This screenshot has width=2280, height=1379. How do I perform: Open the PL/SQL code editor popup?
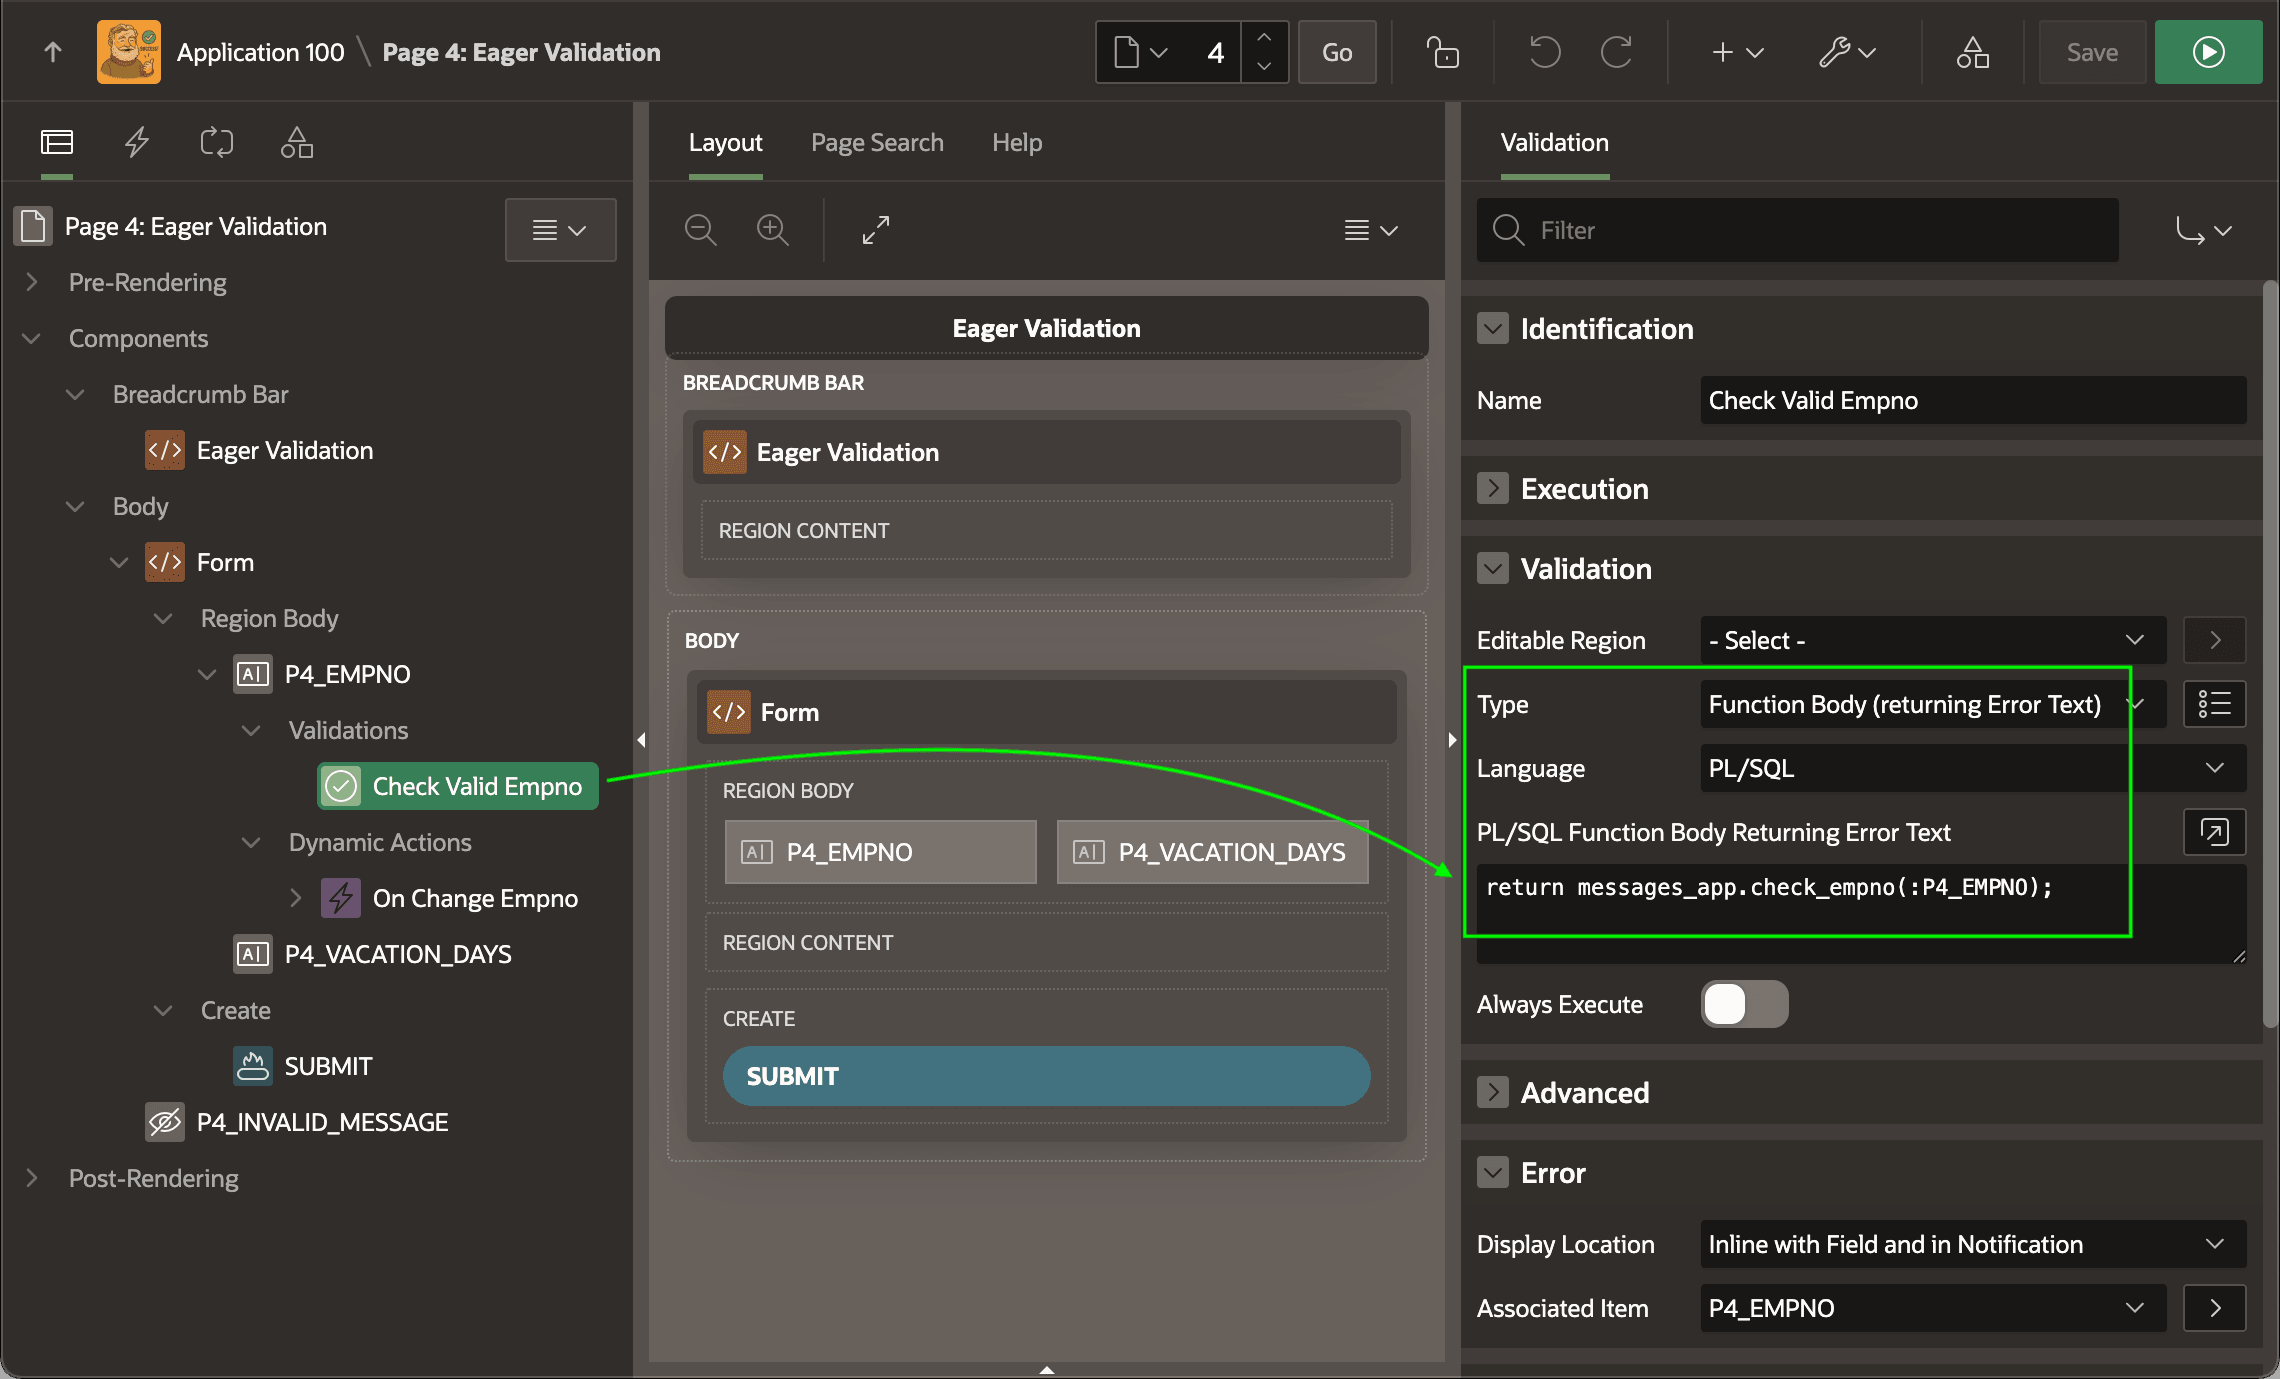coord(2214,832)
